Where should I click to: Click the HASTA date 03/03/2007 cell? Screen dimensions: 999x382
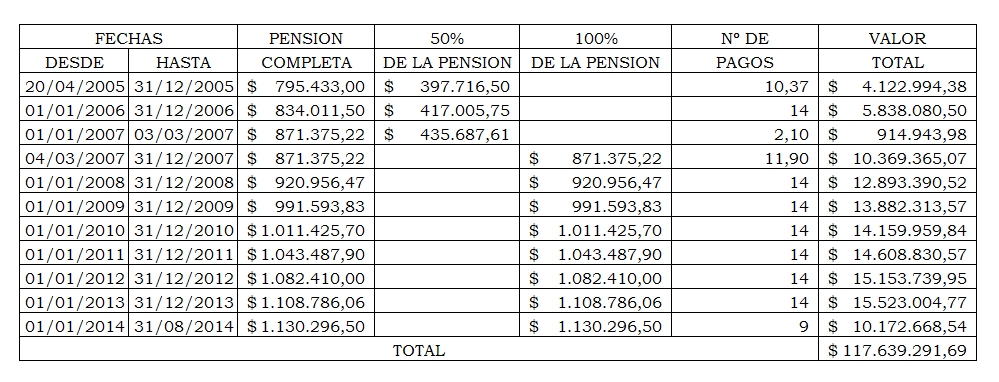click(183, 134)
